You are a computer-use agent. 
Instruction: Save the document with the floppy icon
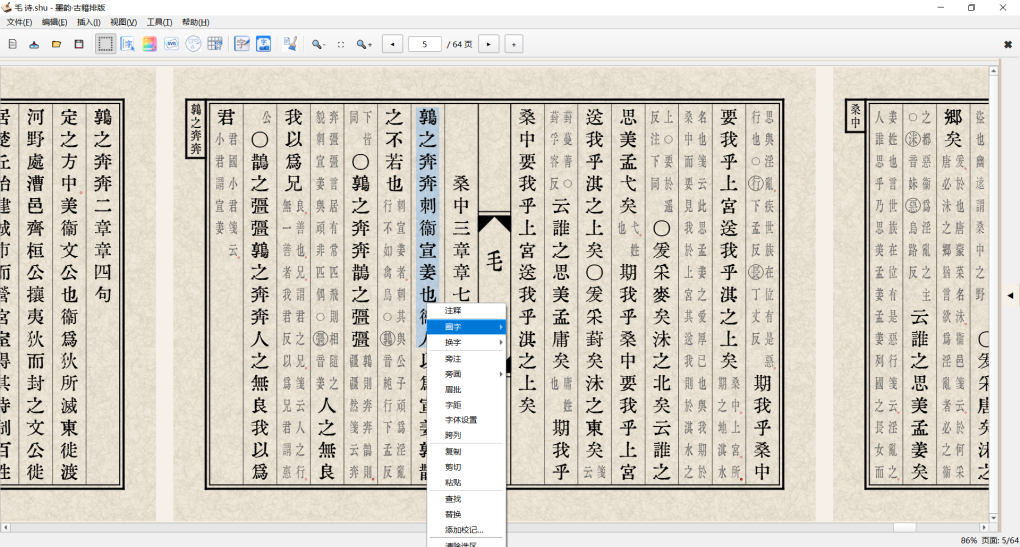[79, 44]
